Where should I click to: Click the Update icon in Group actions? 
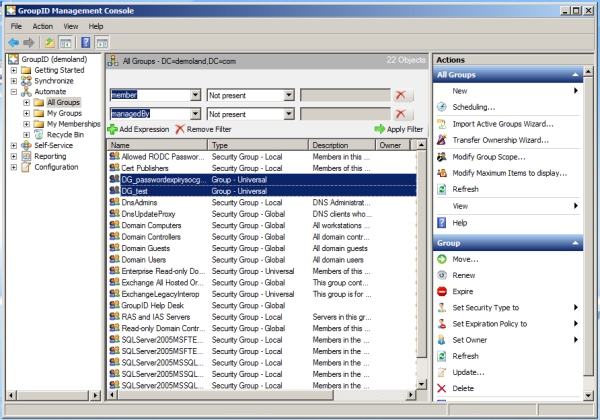pyautogui.click(x=442, y=372)
